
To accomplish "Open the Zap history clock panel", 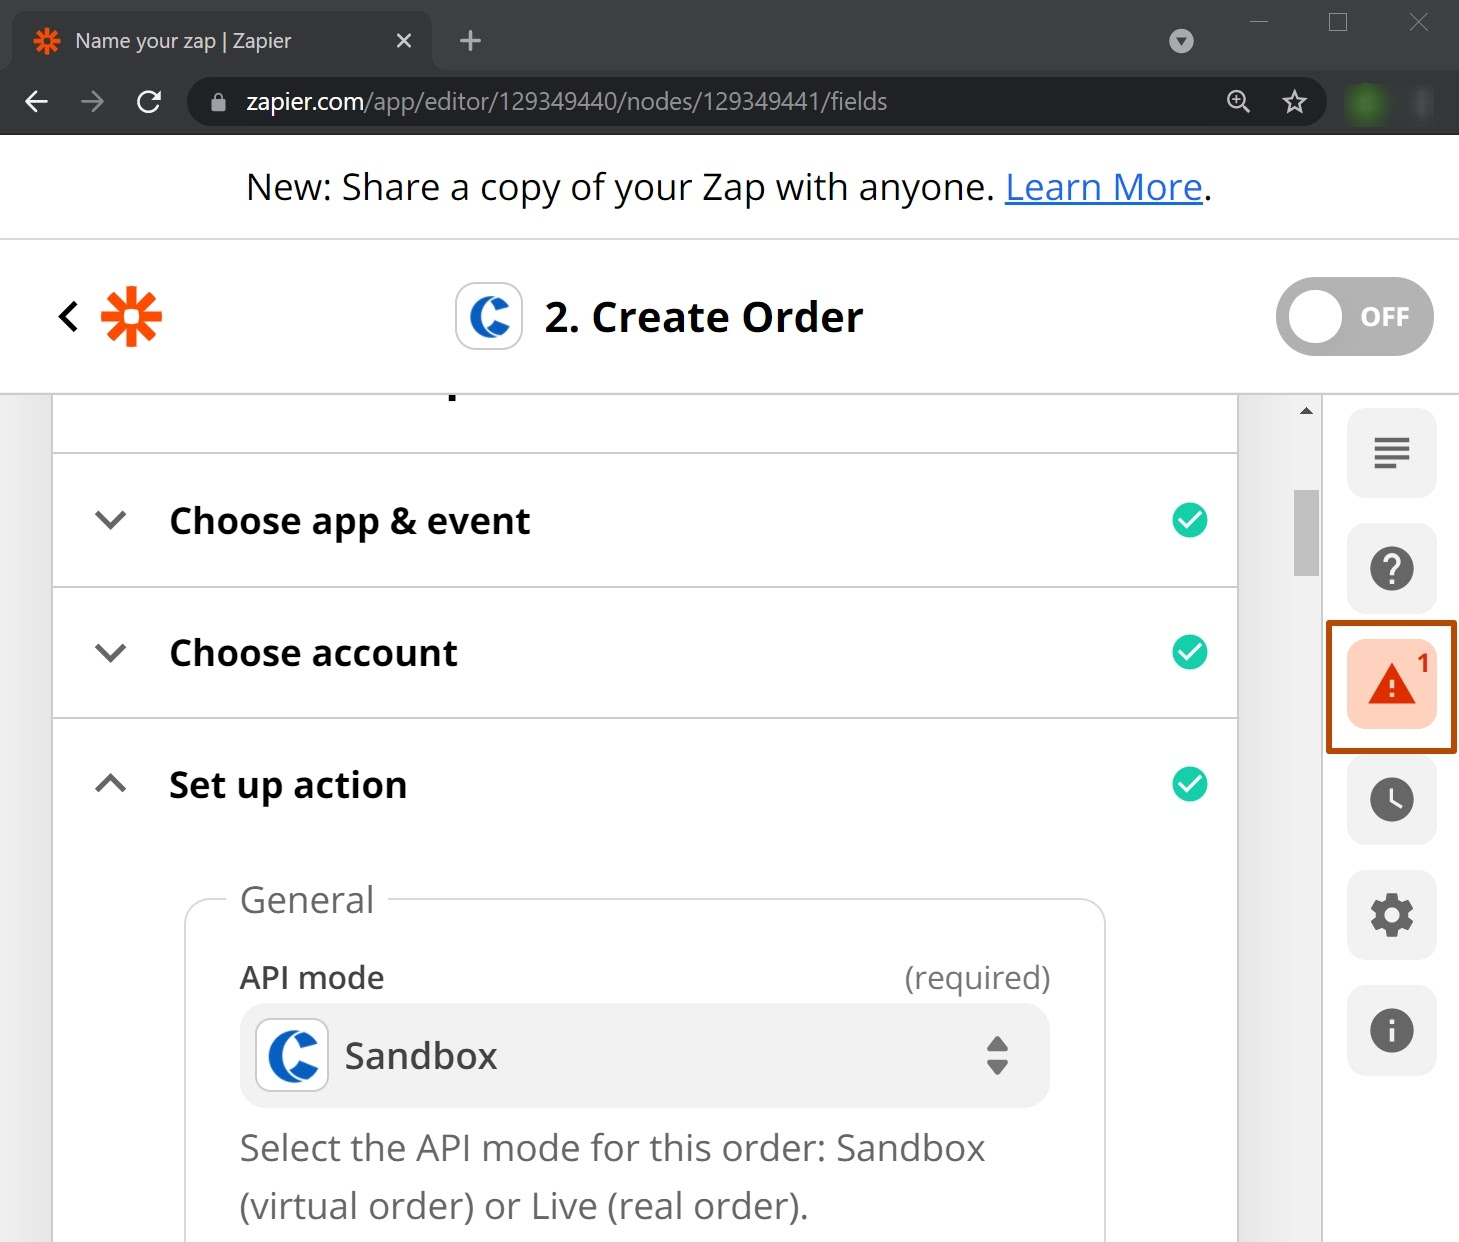I will pos(1391,800).
